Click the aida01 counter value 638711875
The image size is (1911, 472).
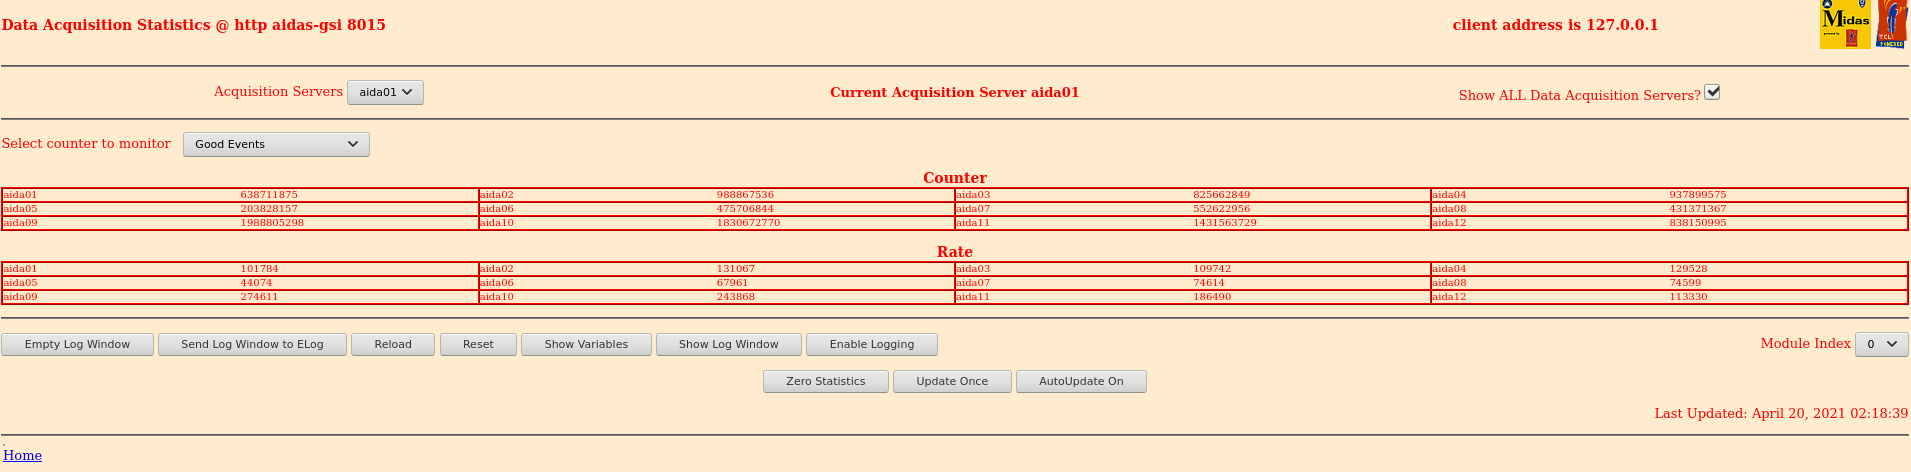(x=269, y=195)
